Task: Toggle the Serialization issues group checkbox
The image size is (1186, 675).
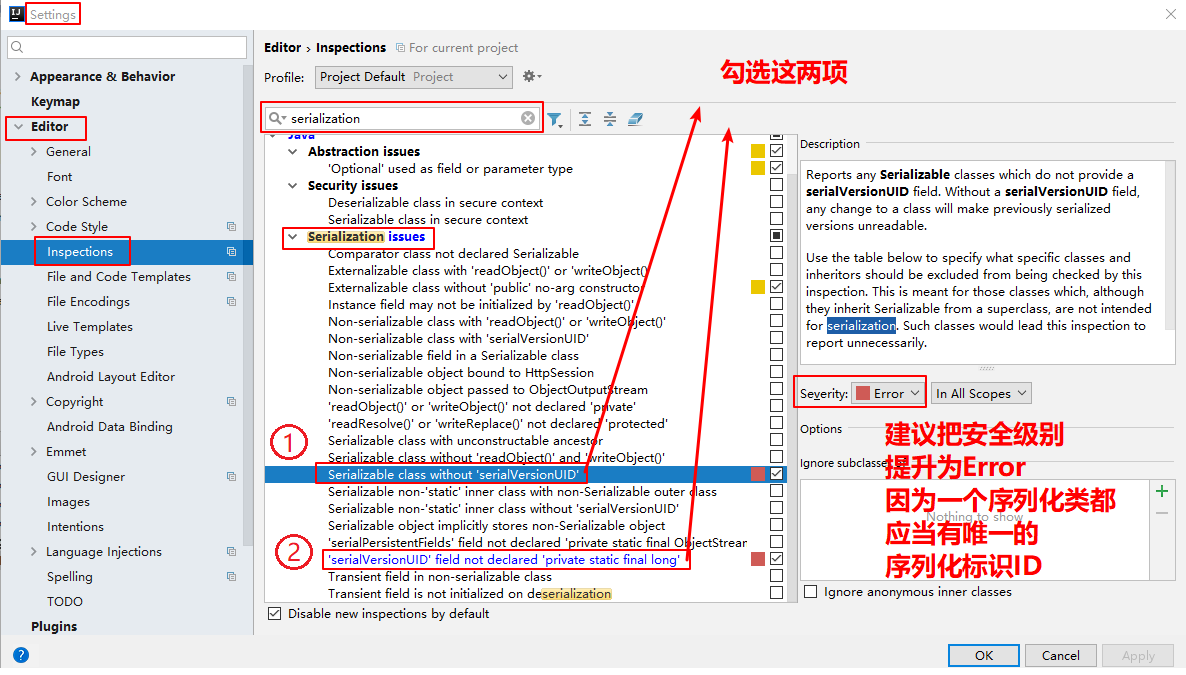Action: (776, 236)
